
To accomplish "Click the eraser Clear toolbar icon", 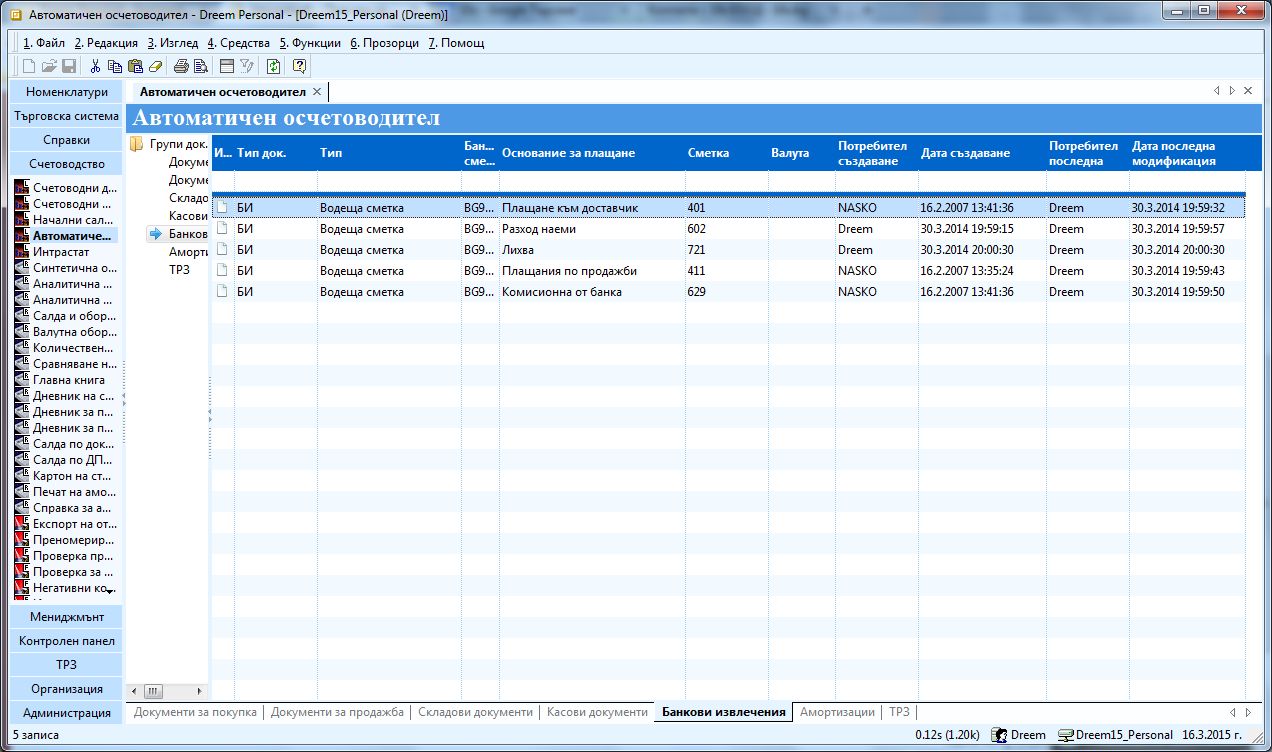I will [x=154, y=66].
